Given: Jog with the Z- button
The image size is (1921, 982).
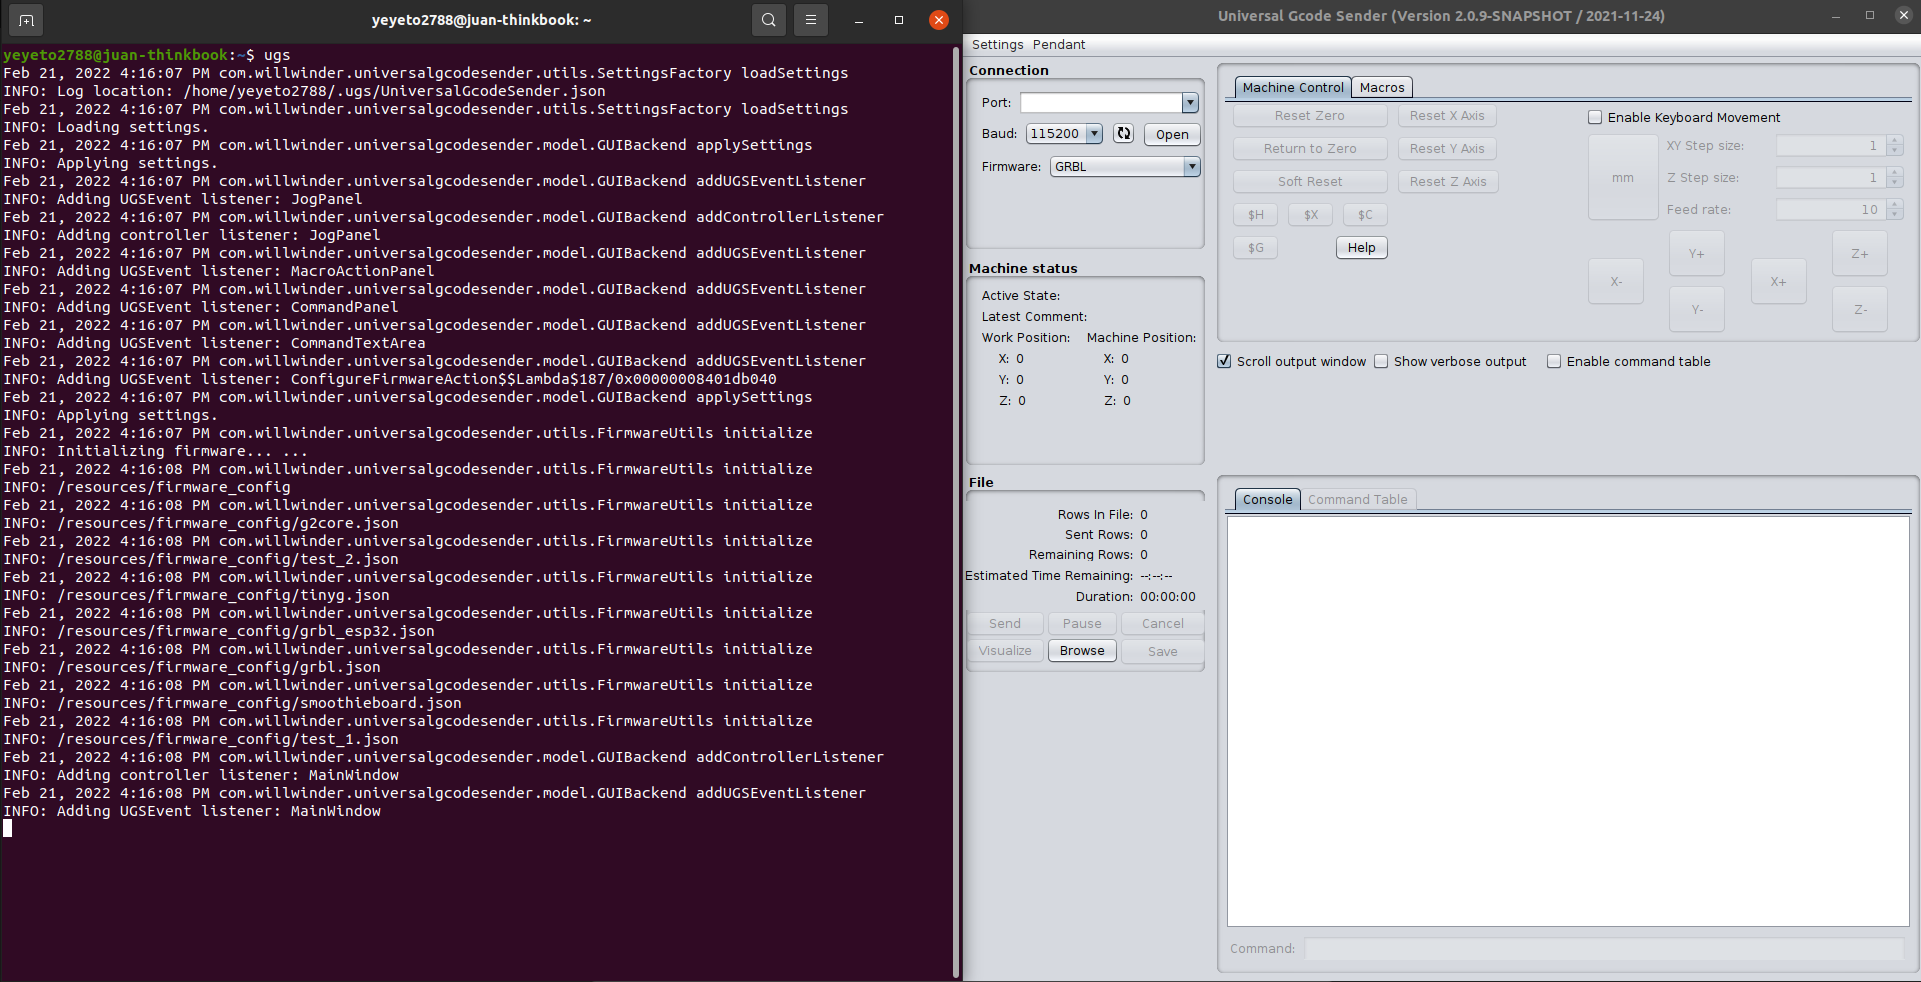Looking at the screenshot, I should pyautogui.click(x=1859, y=310).
